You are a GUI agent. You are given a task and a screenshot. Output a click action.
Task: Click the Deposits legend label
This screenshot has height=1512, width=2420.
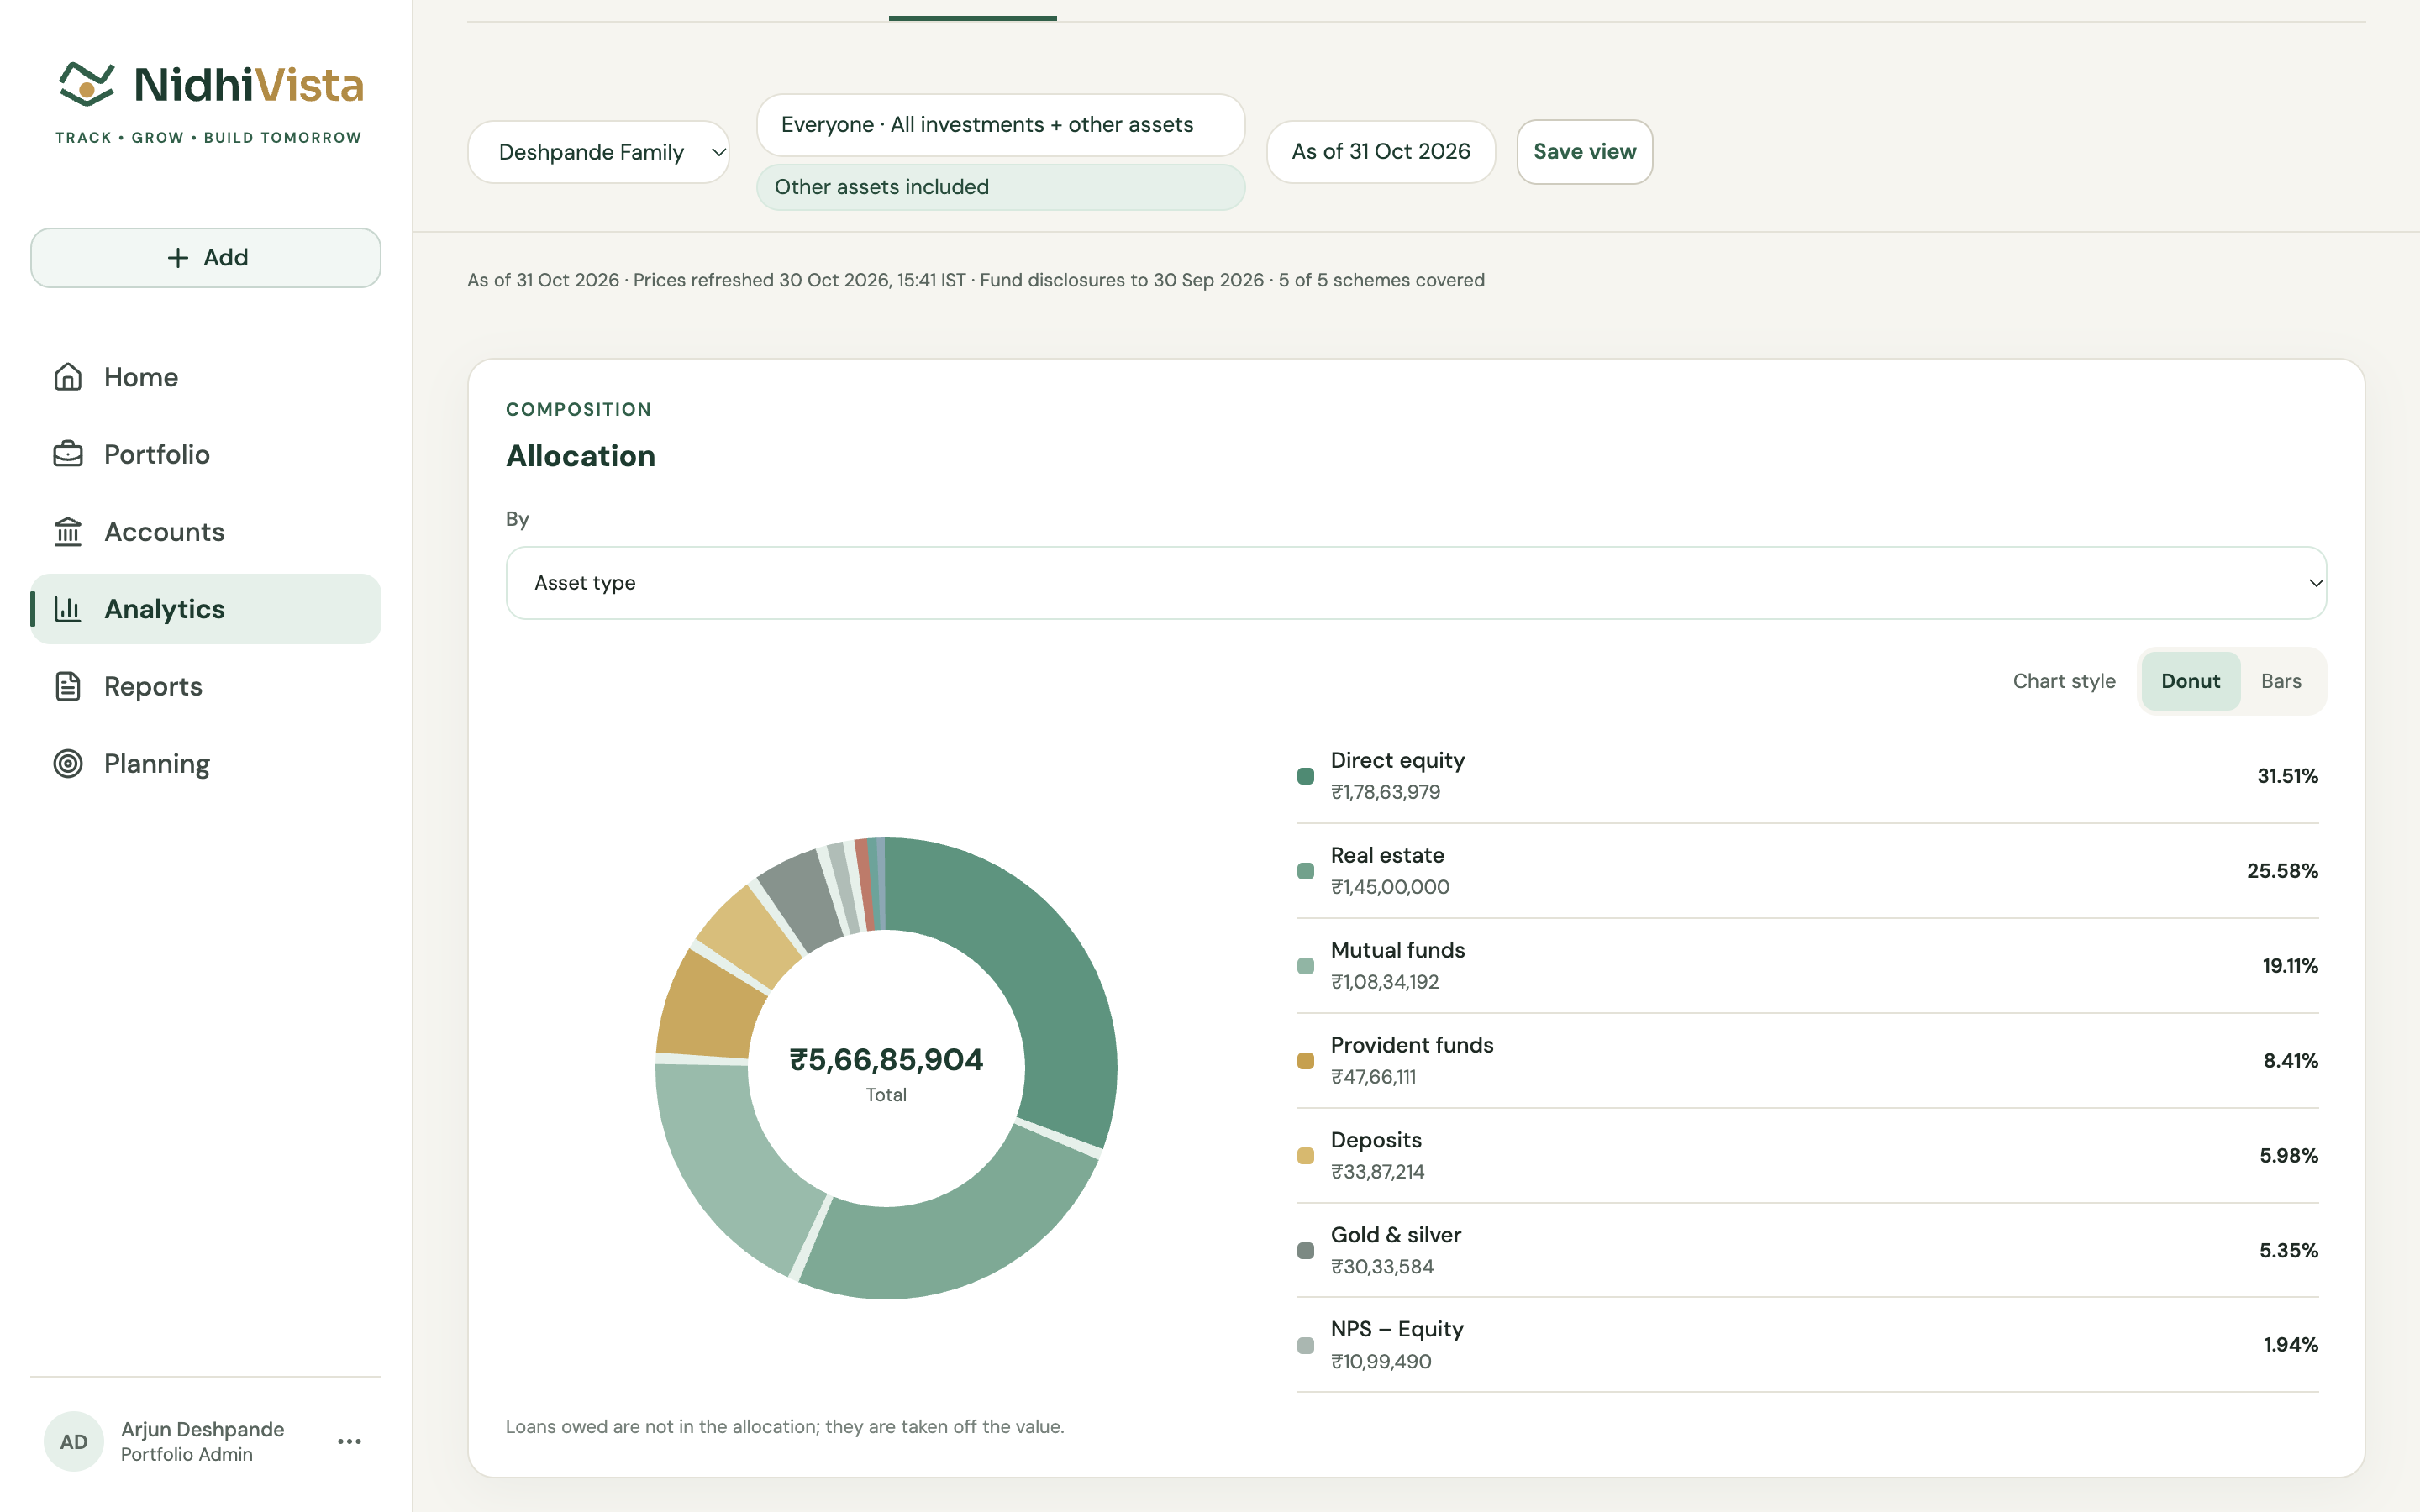[1376, 1140]
